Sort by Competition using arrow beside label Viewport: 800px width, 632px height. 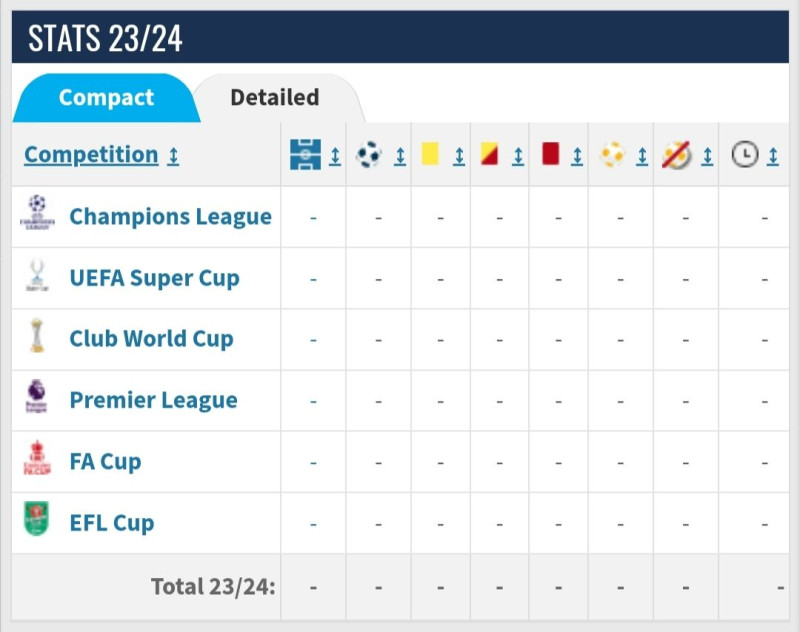(173, 156)
